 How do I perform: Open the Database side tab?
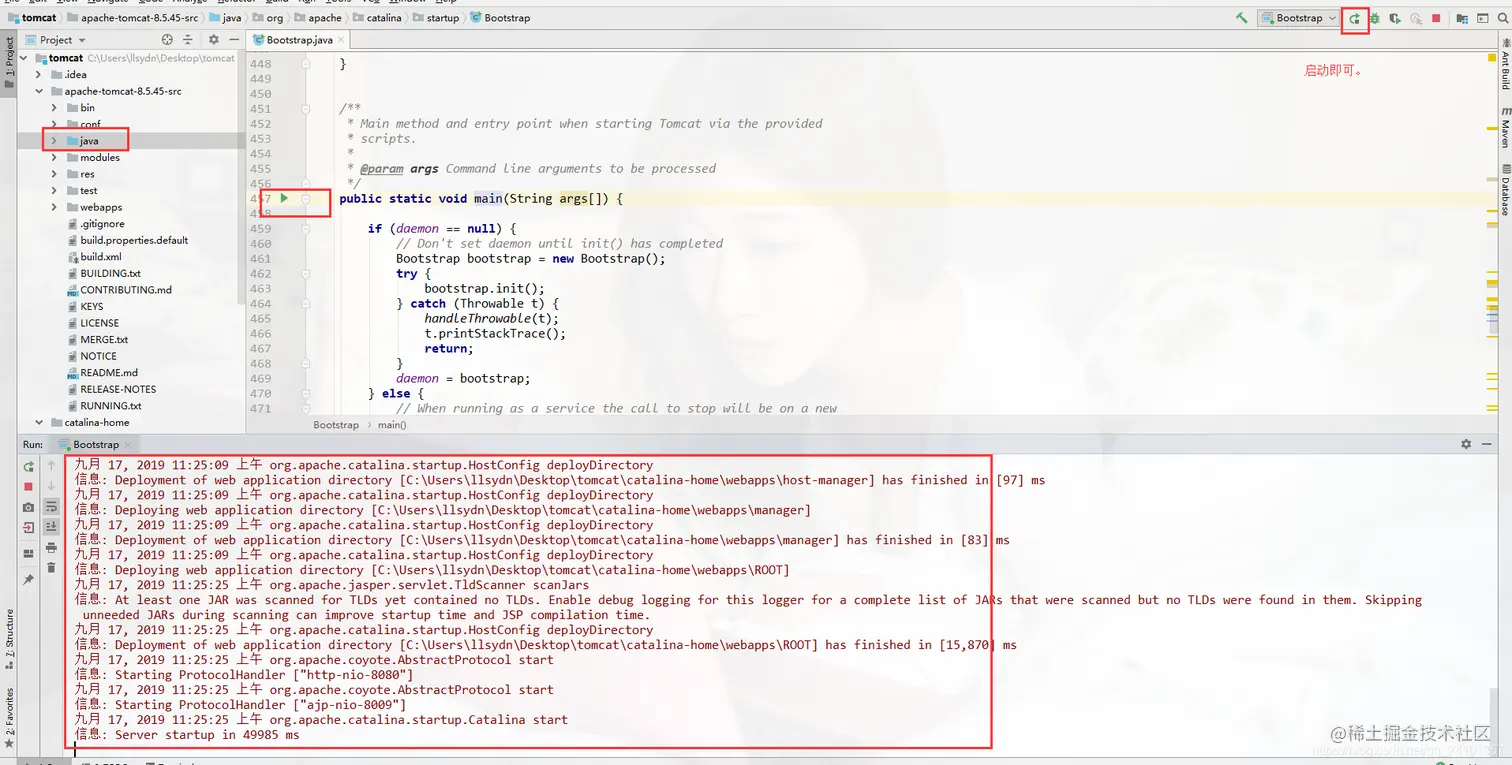(x=1505, y=190)
